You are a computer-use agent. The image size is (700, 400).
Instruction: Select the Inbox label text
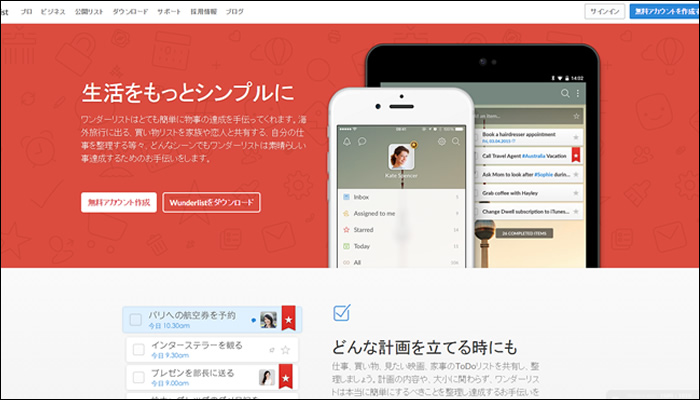tap(361, 197)
